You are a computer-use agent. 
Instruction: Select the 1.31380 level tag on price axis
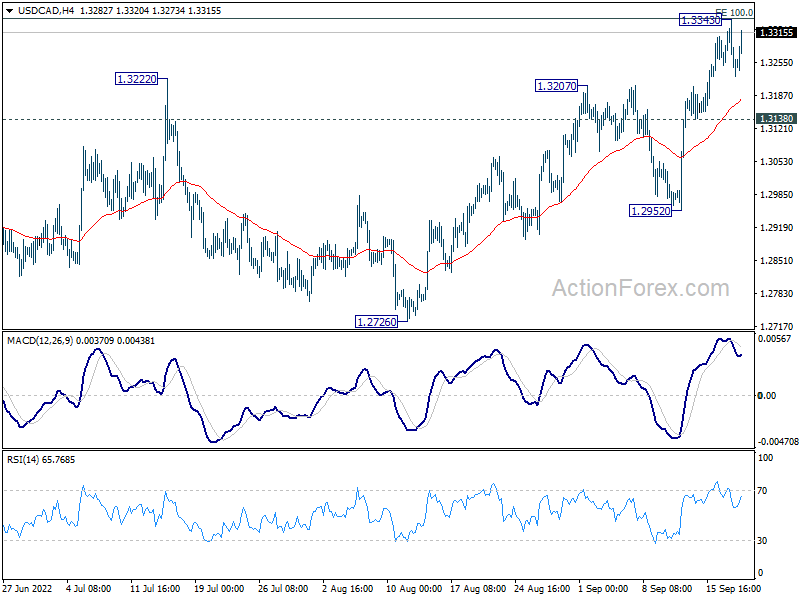(x=777, y=119)
